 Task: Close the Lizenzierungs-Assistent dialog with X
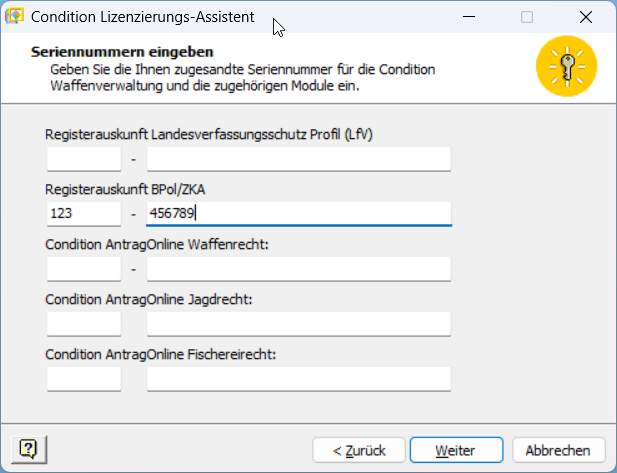585,17
